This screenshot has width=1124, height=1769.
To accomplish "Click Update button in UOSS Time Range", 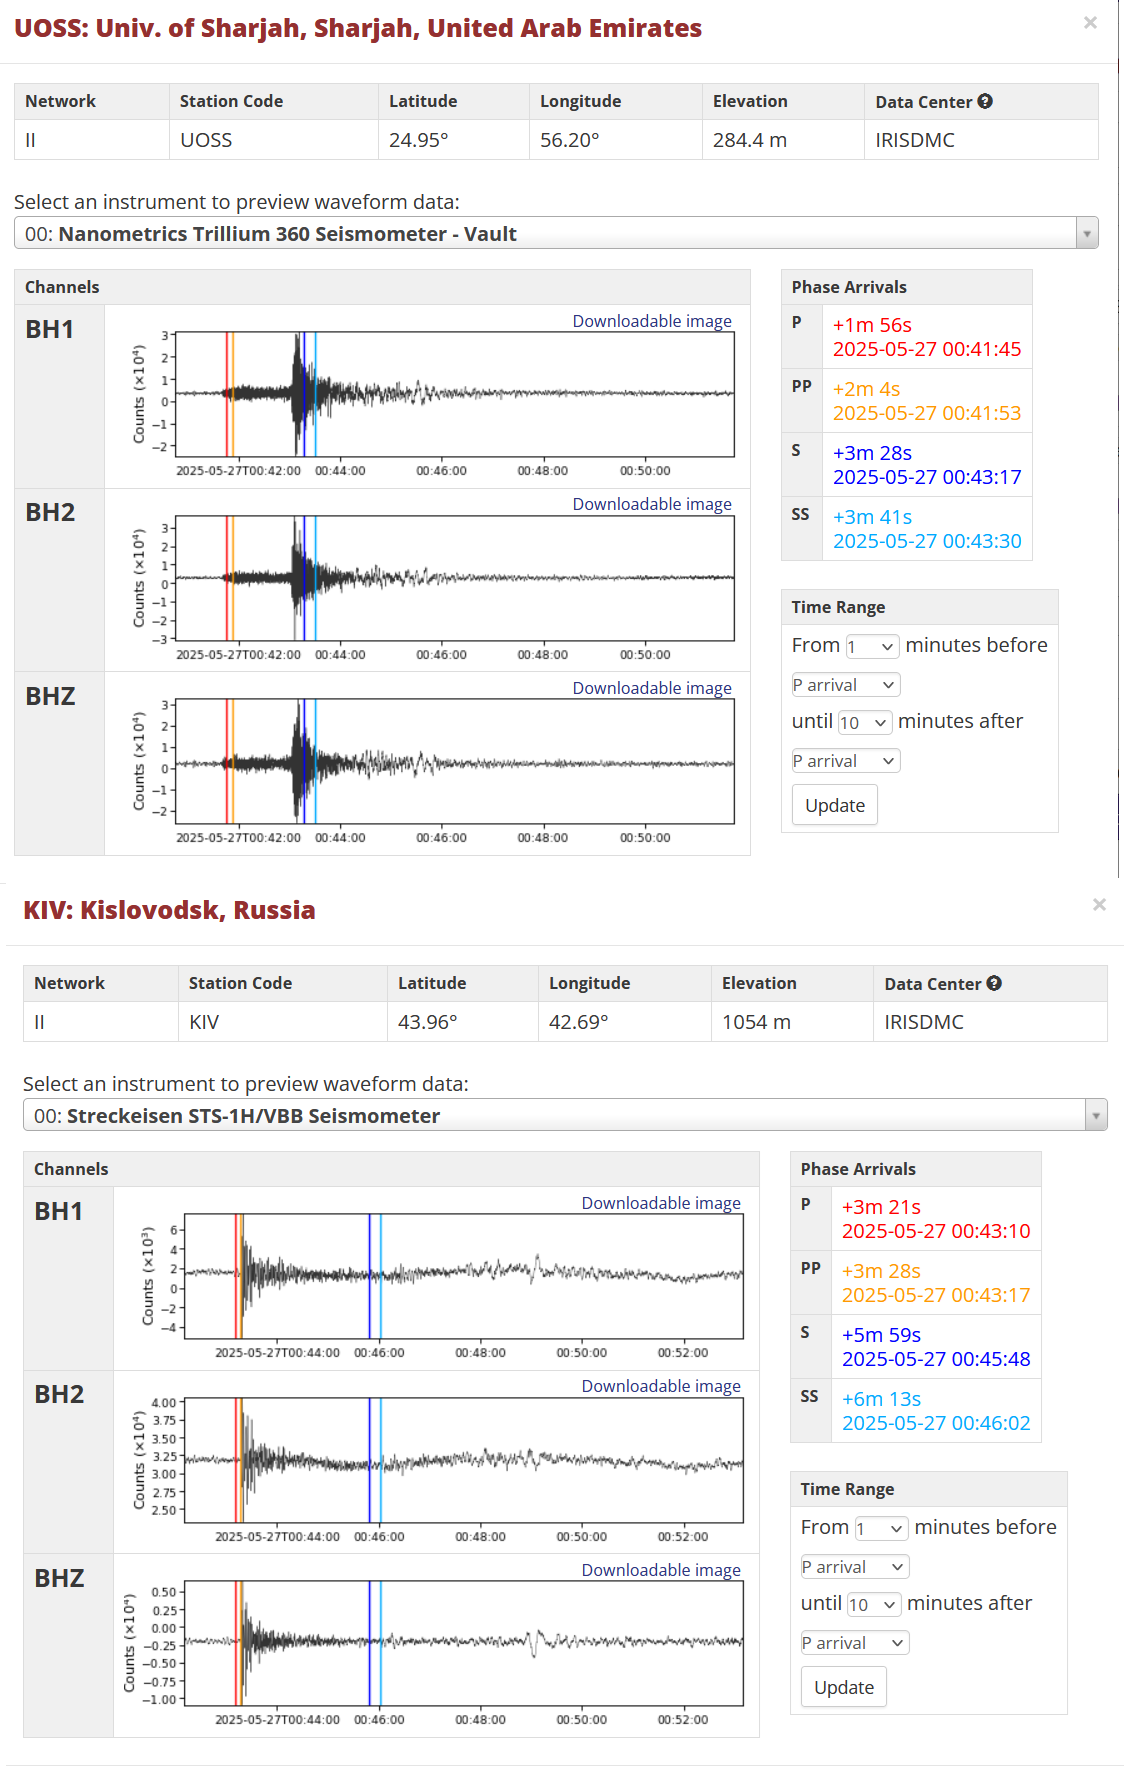I will (835, 805).
